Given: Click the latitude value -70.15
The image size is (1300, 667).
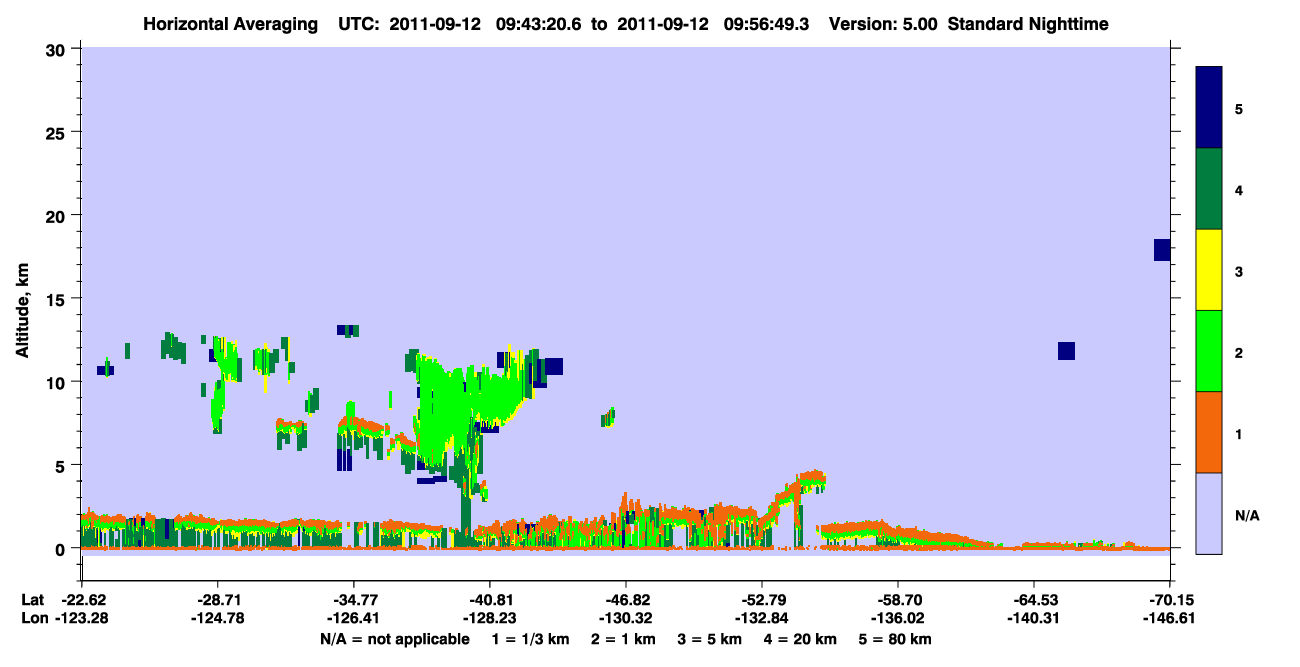Looking at the screenshot, I should click(x=1169, y=600).
